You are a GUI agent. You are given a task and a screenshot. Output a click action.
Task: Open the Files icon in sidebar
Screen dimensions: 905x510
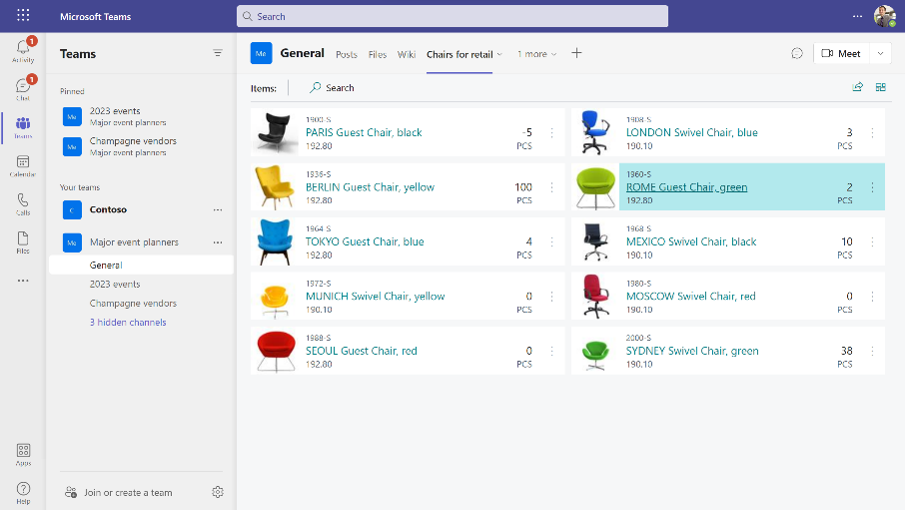point(22,242)
